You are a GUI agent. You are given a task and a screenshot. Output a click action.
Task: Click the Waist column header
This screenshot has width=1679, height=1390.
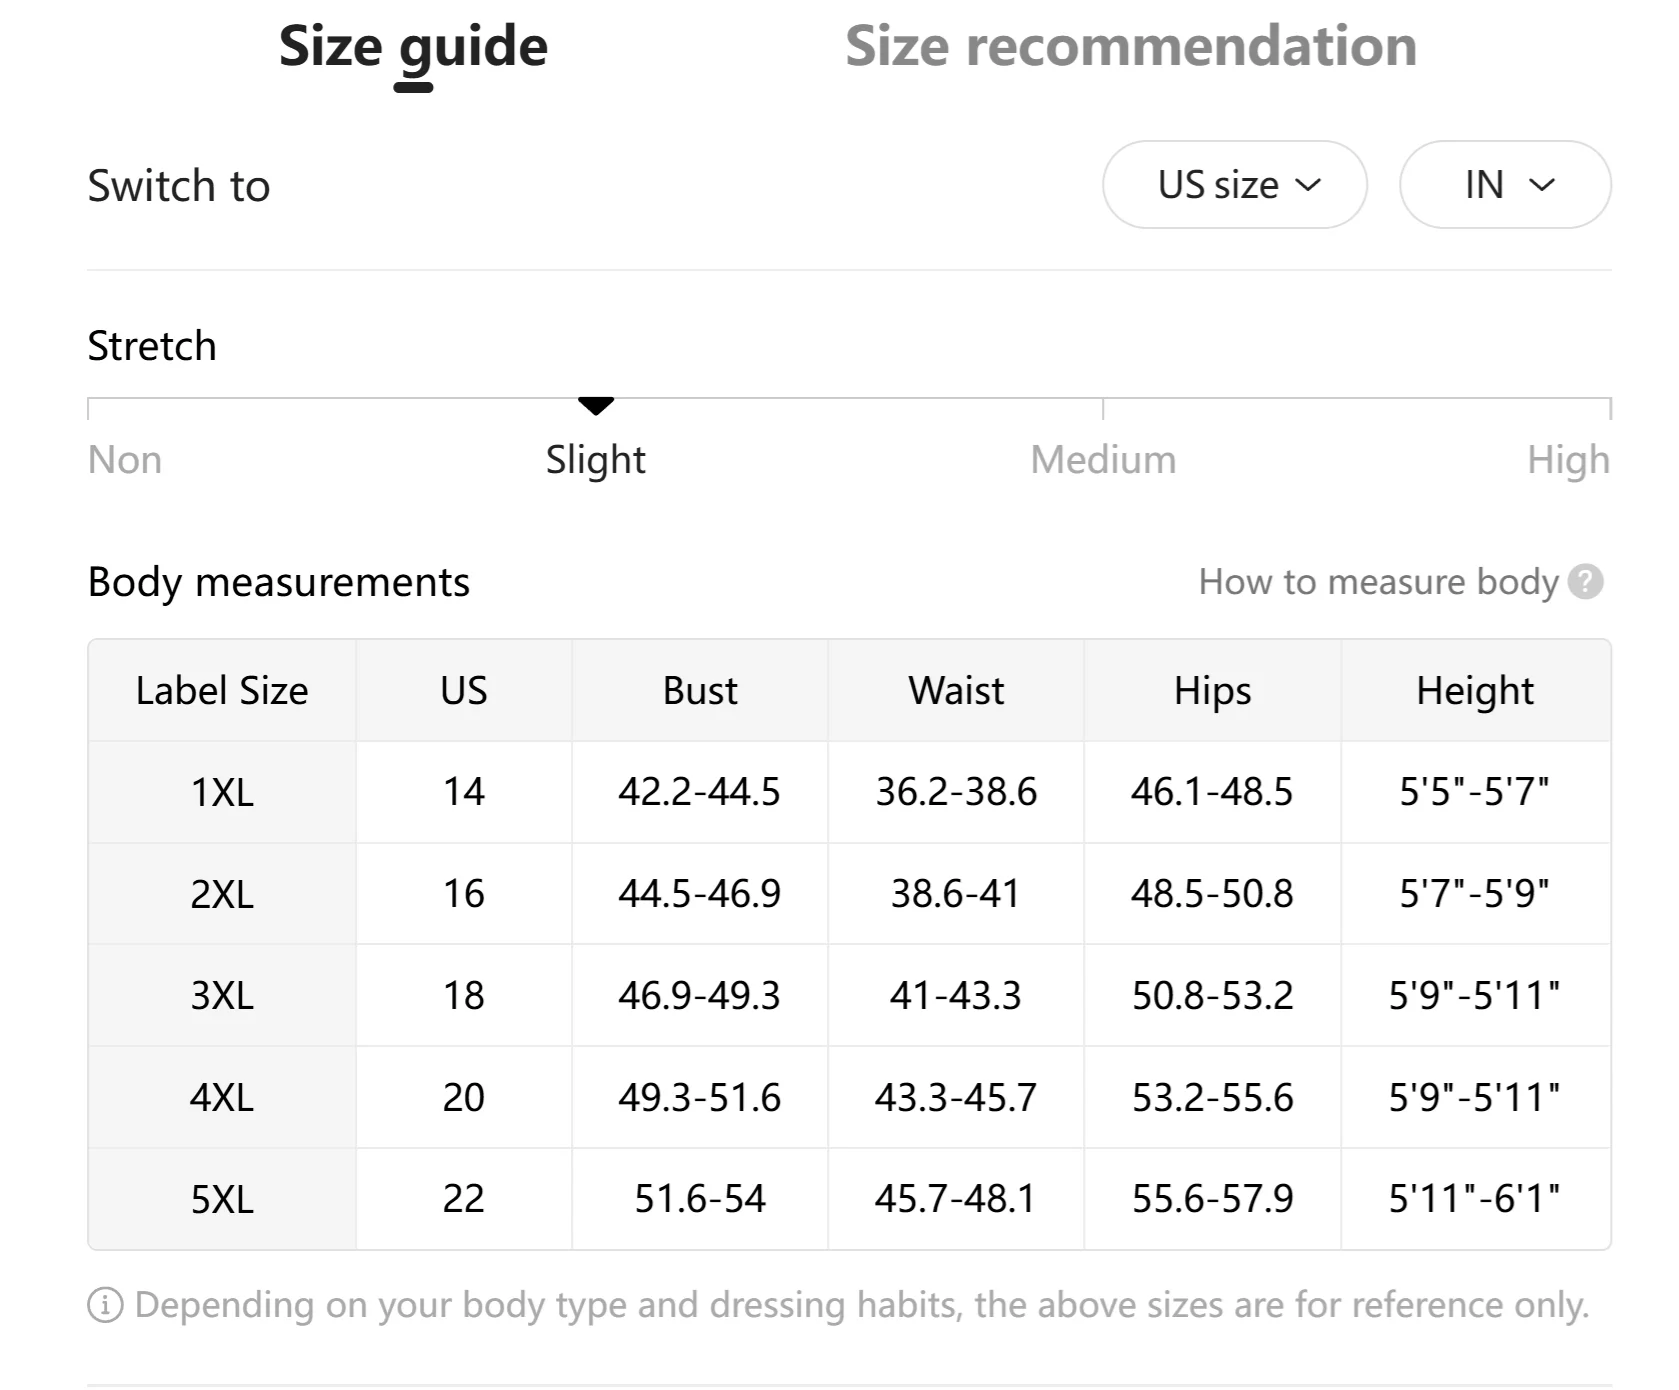(956, 691)
